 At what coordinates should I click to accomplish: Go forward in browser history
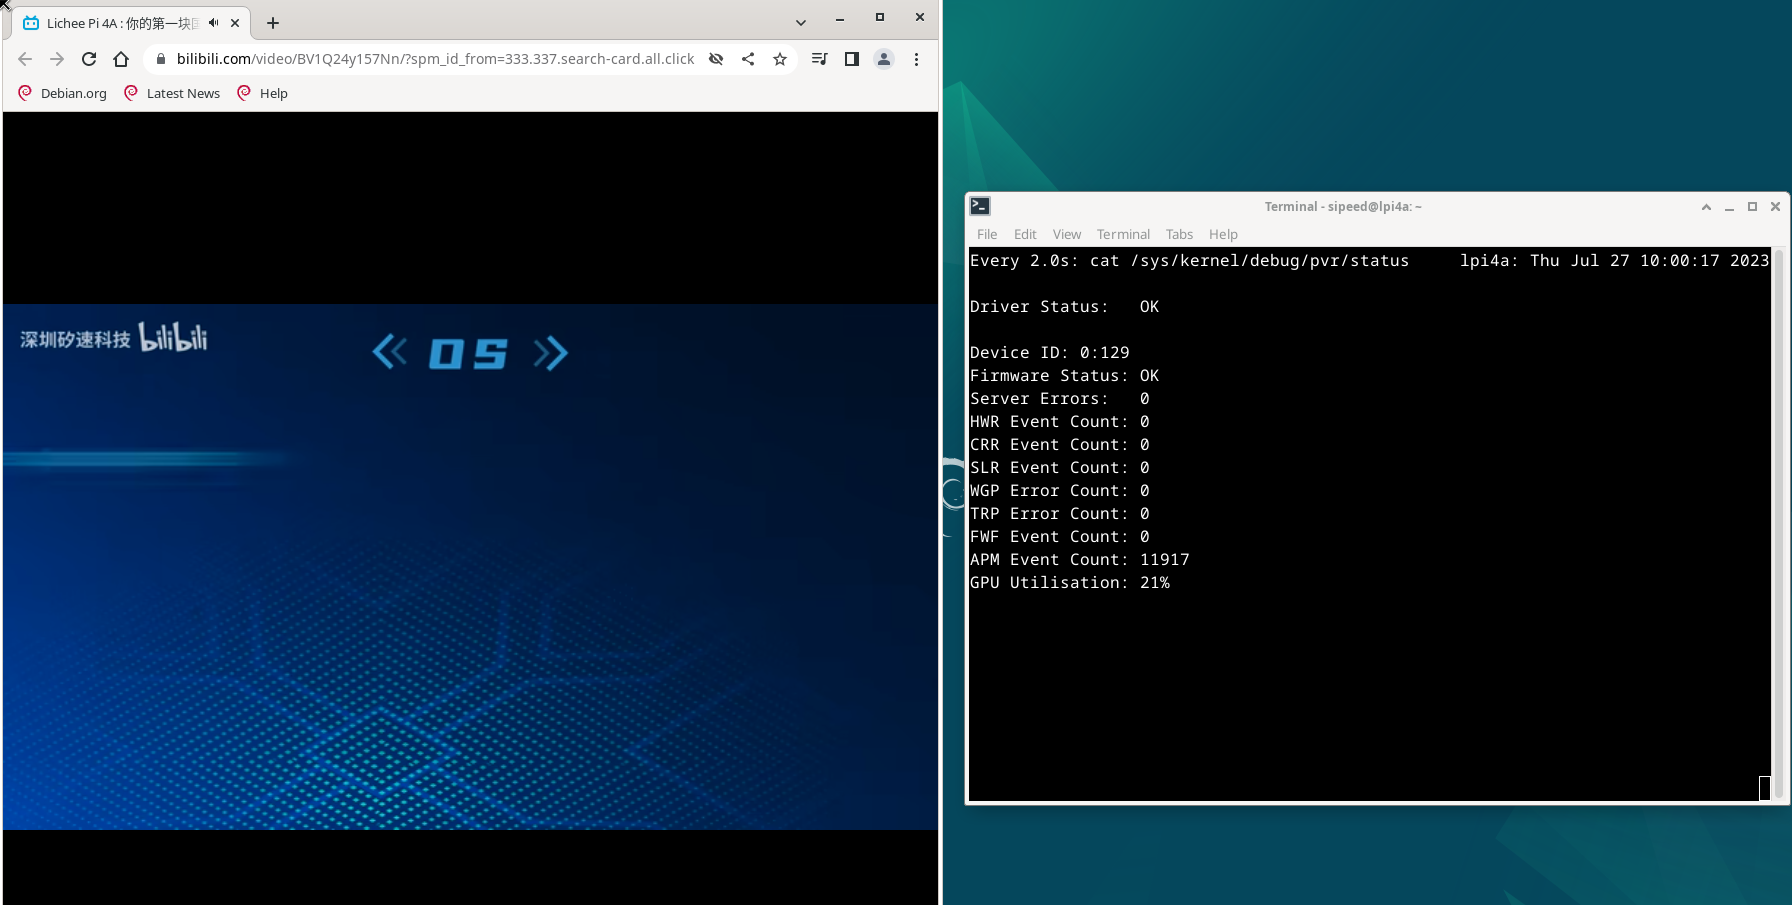point(57,59)
